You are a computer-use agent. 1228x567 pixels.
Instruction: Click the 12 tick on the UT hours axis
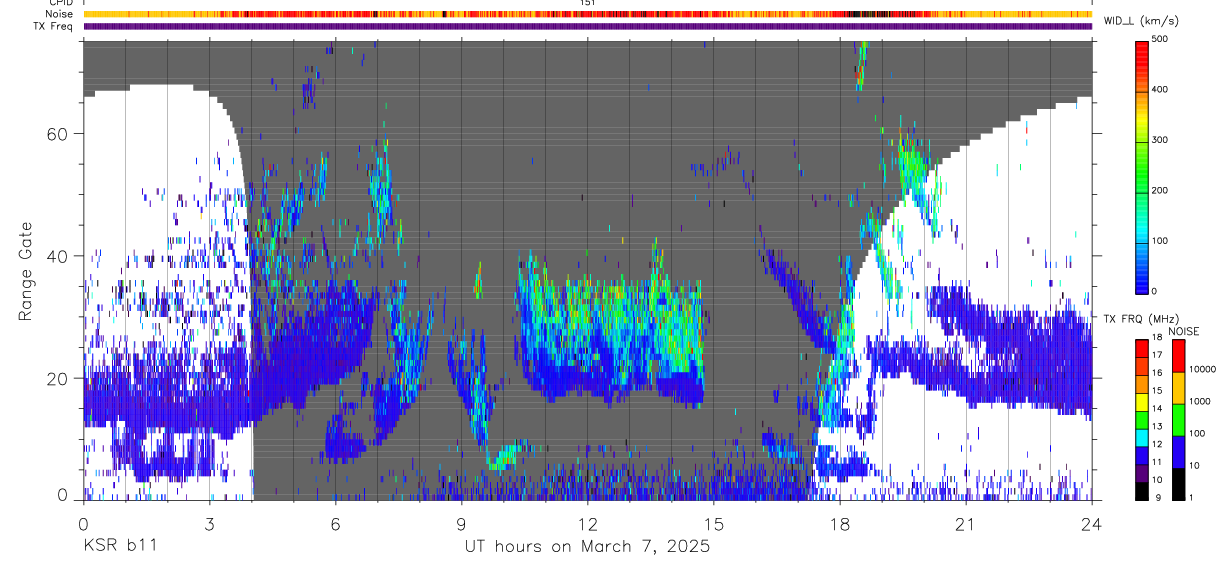click(587, 523)
